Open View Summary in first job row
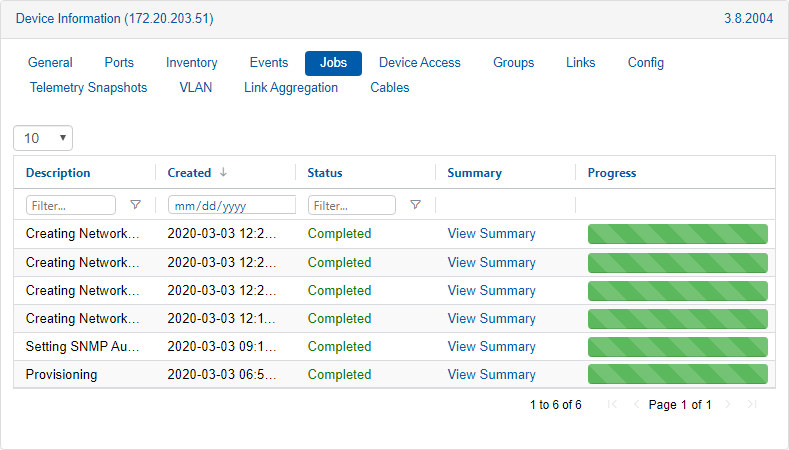This screenshot has height=450, width=789. tap(491, 234)
